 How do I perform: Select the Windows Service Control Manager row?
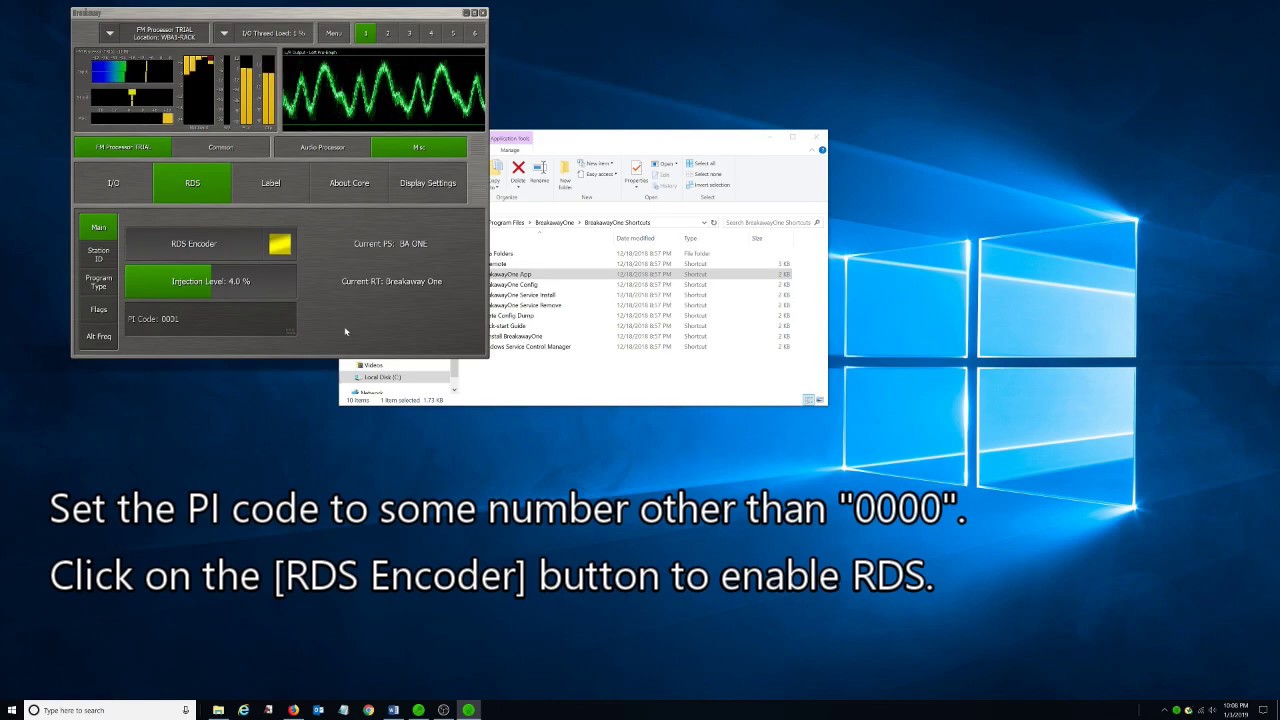point(640,347)
